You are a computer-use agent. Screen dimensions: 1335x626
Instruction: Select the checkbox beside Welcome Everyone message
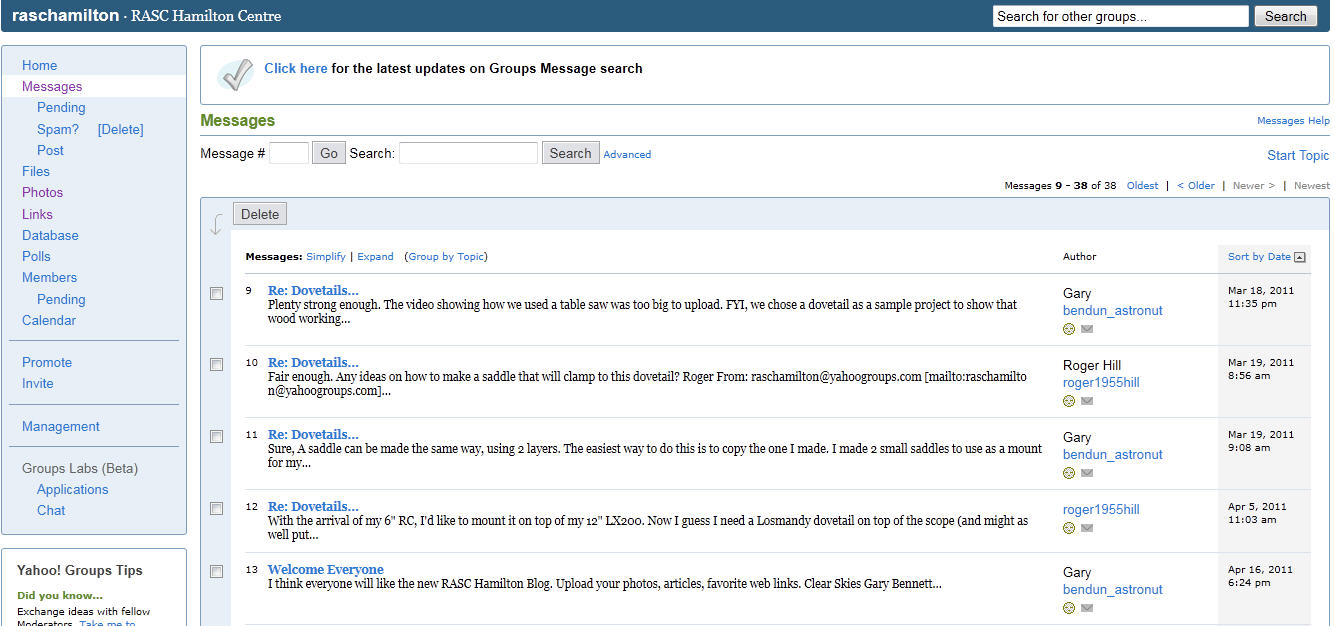coord(216,571)
